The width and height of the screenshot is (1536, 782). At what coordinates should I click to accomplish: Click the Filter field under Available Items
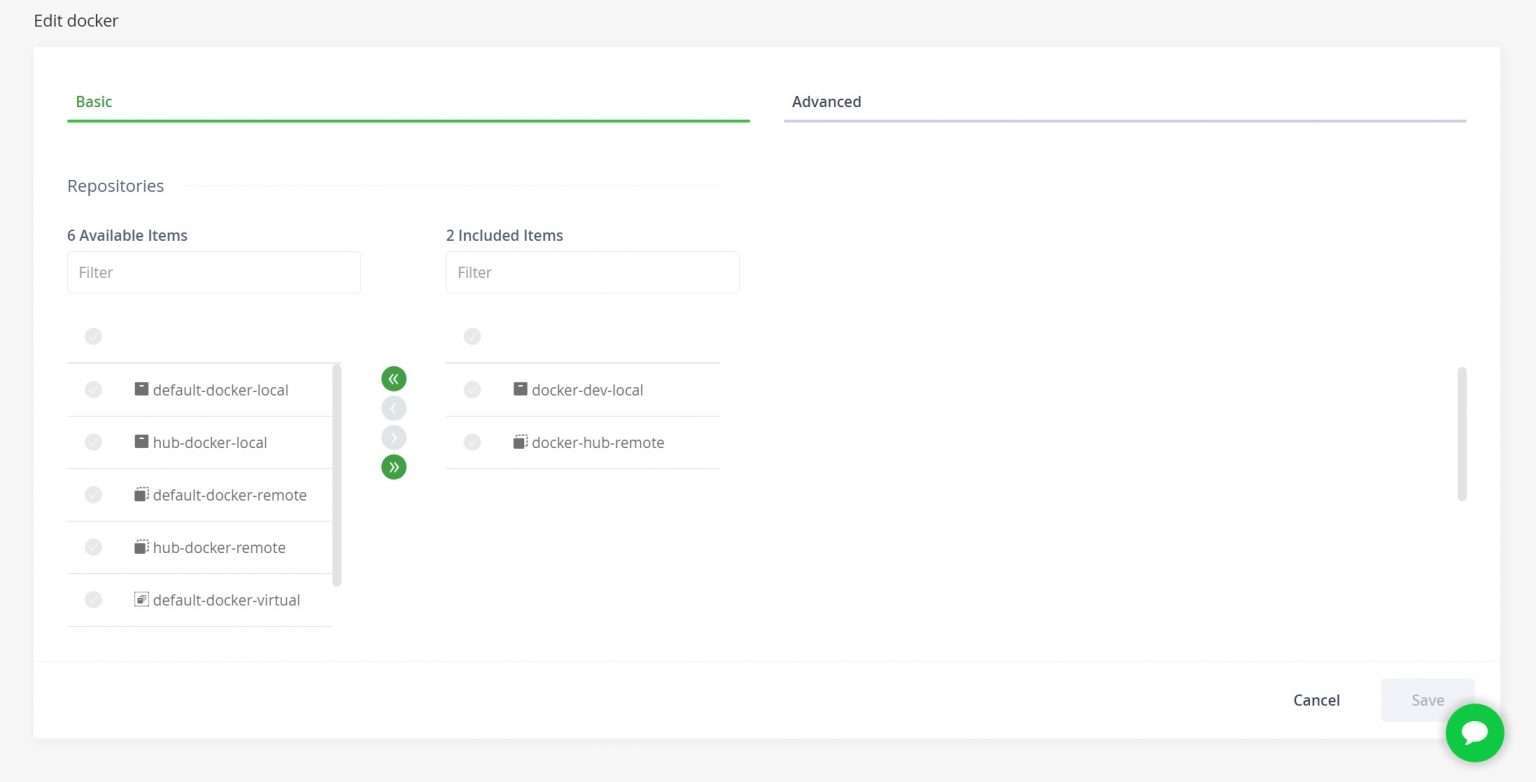coord(213,272)
